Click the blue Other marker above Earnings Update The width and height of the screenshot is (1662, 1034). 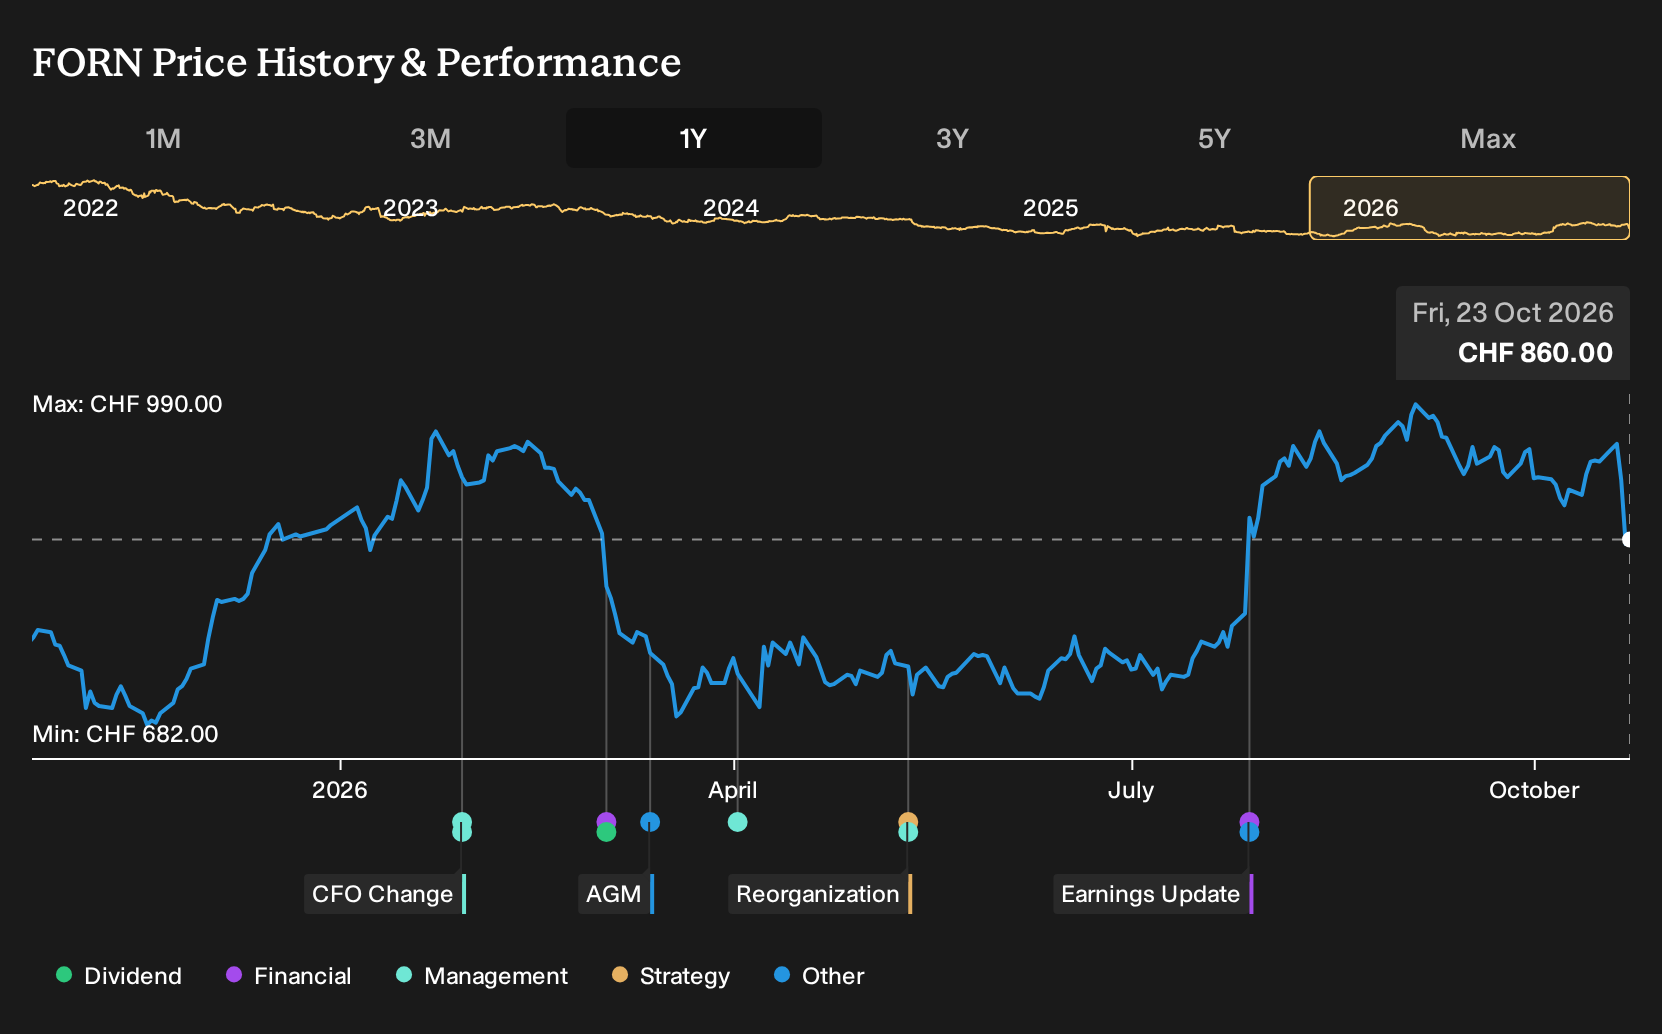(1249, 832)
